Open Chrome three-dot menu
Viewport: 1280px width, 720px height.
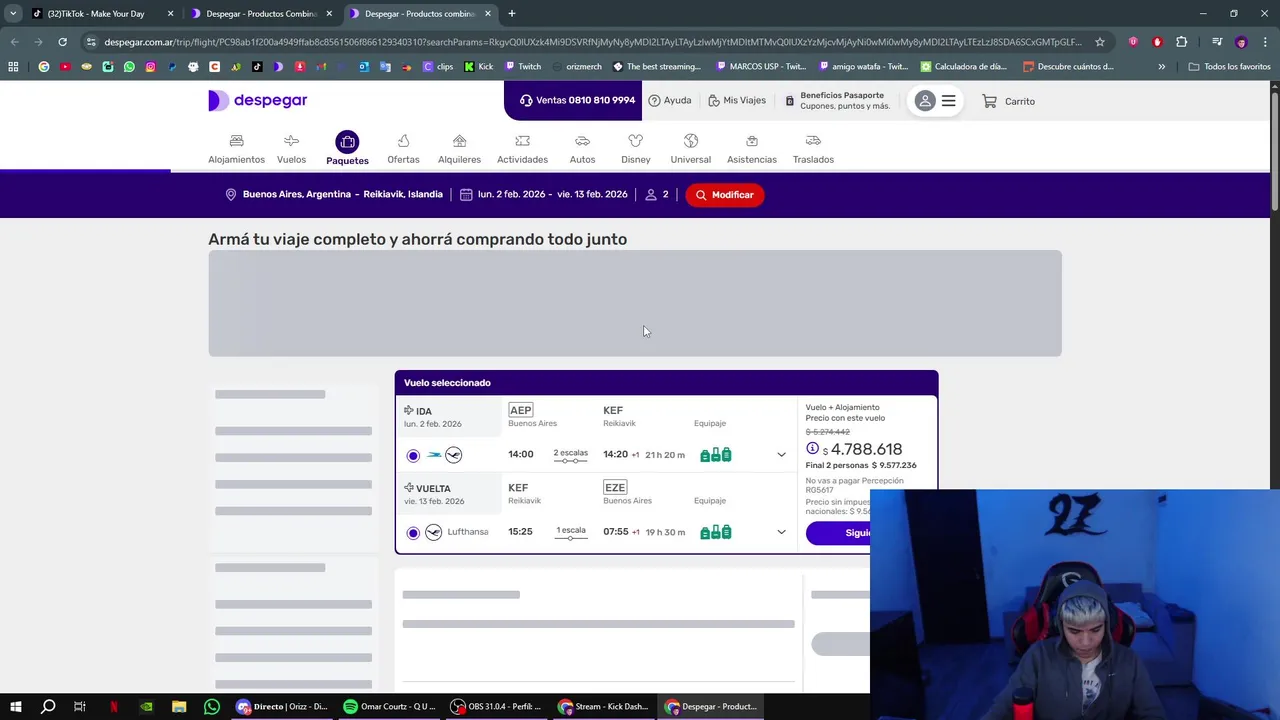pos(1265,42)
